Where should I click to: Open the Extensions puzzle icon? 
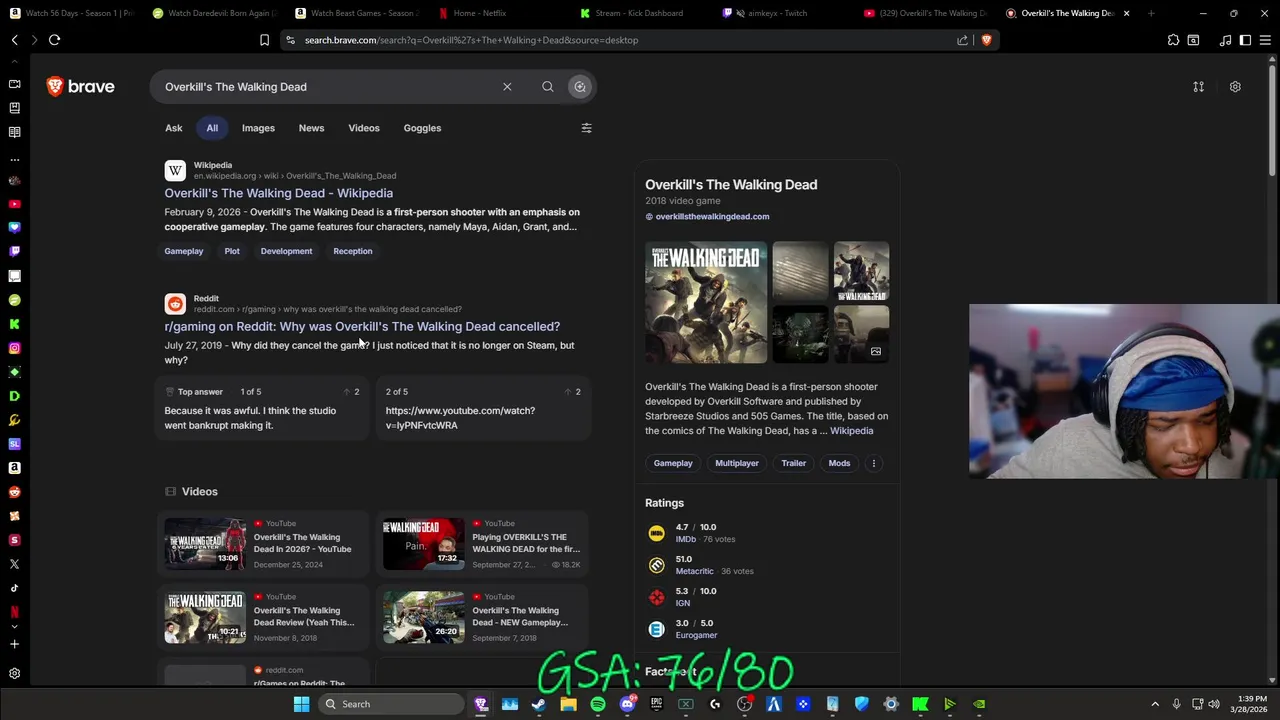[x=1173, y=40]
